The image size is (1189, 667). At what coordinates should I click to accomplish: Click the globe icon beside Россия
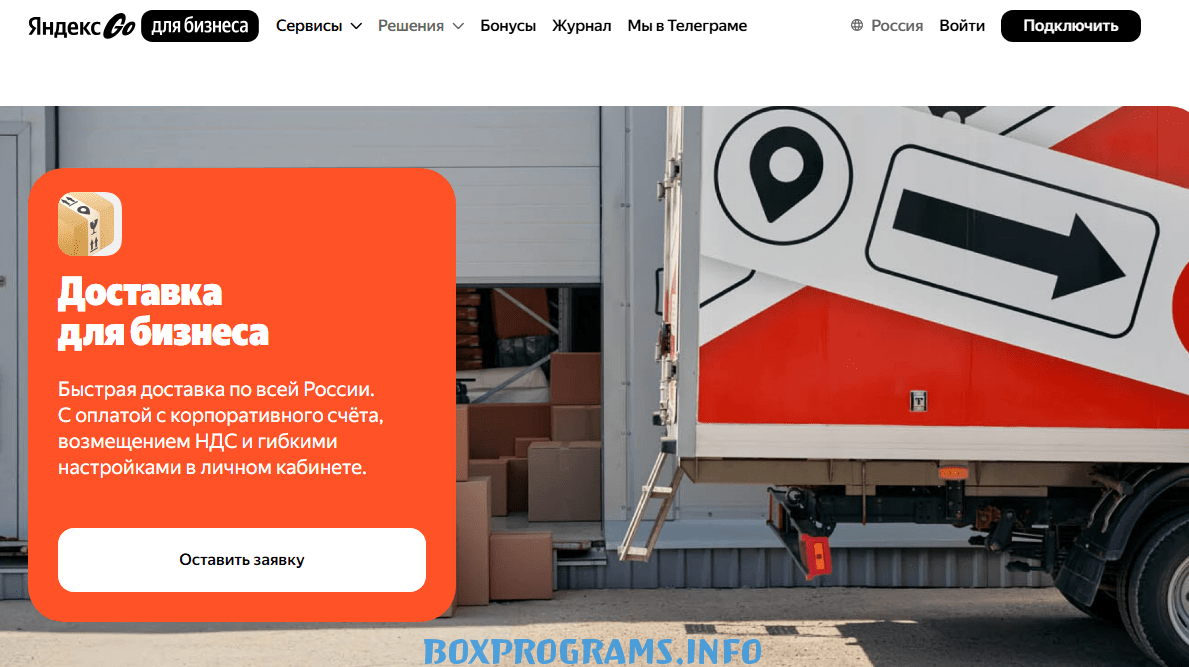(857, 26)
